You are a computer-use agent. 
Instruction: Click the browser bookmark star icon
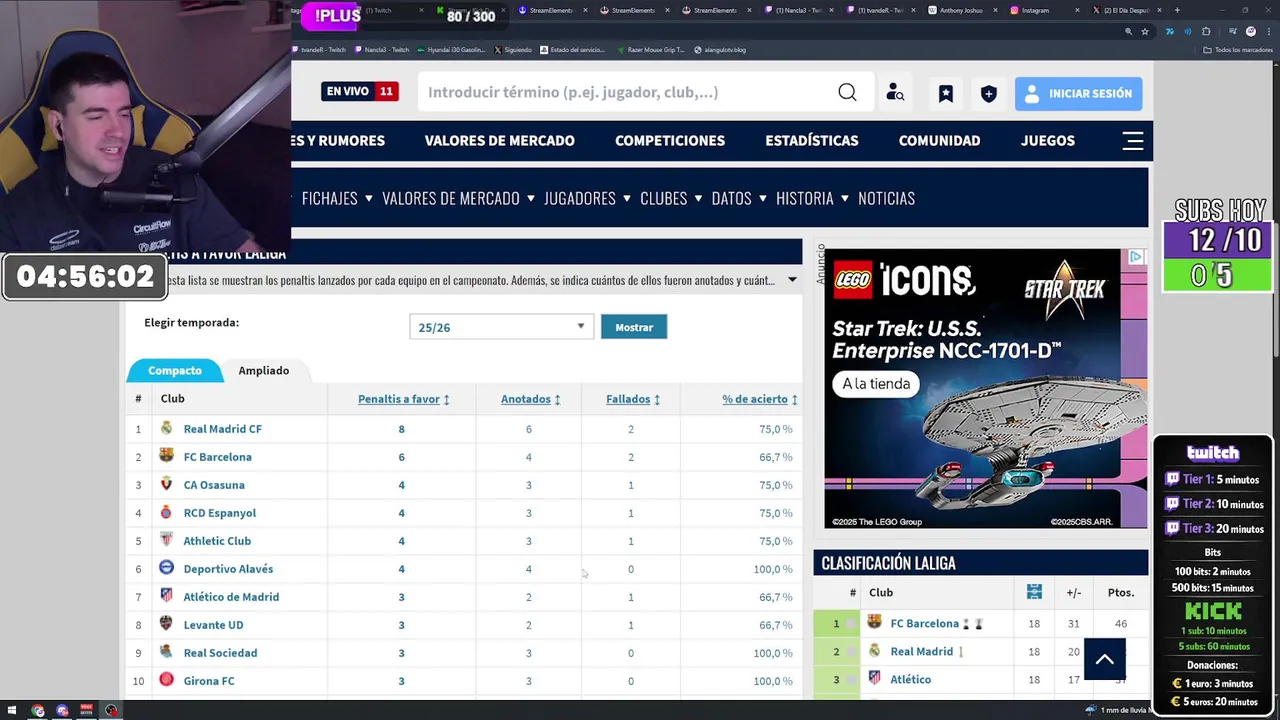click(1145, 31)
